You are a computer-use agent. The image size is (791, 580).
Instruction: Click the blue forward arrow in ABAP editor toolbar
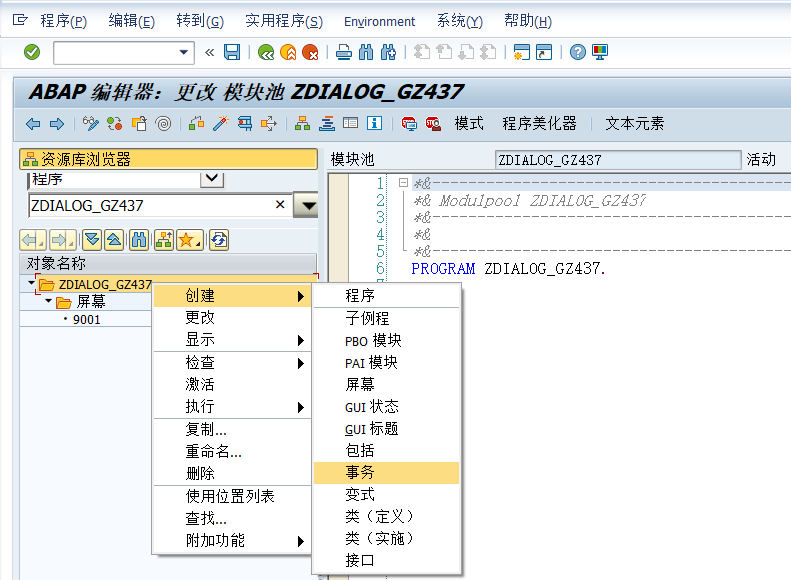pos(57,124)
